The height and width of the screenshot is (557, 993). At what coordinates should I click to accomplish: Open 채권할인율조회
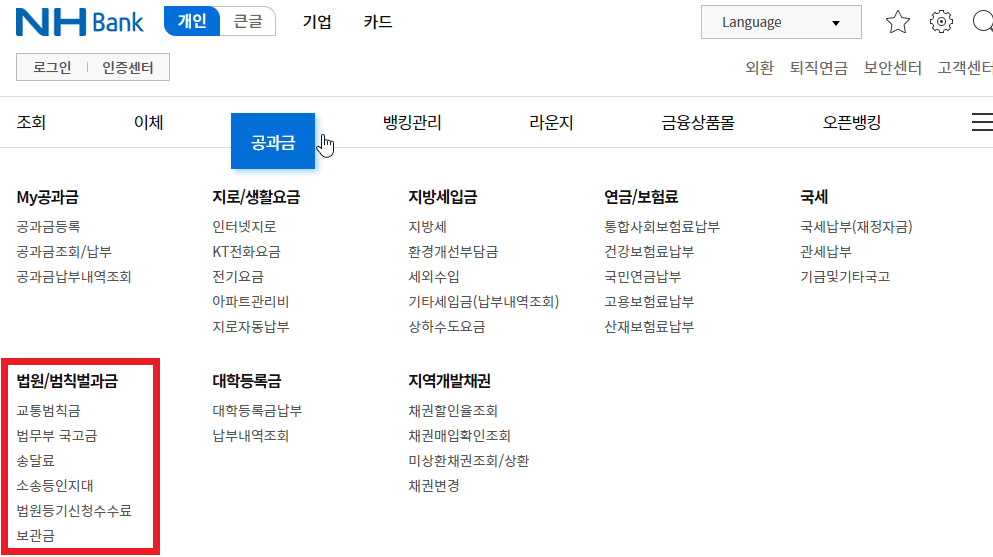[453, 411]
